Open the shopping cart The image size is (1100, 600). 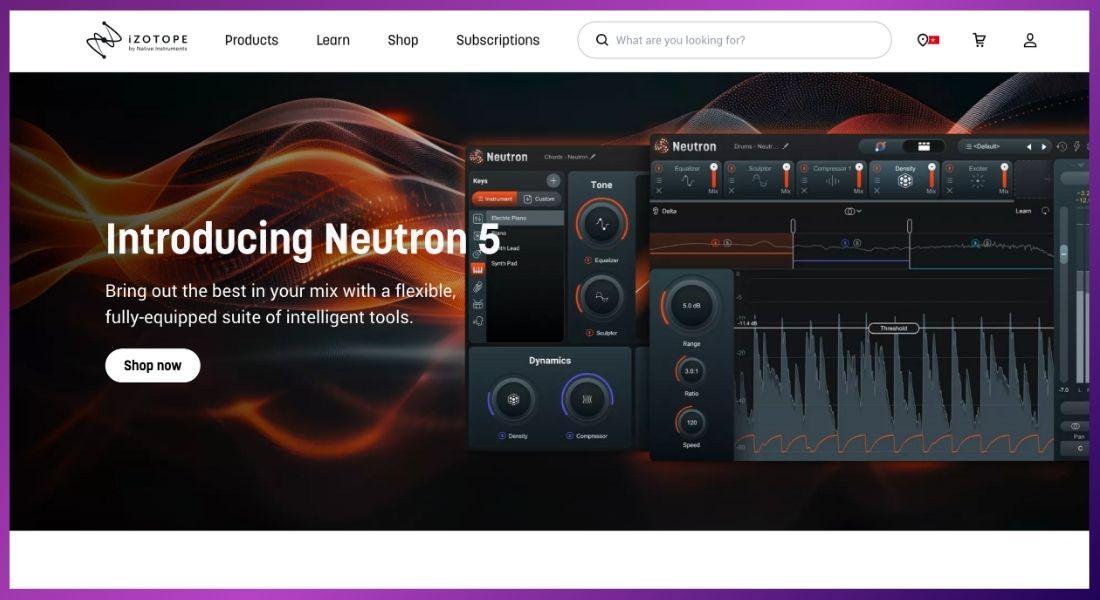[979, 40]
